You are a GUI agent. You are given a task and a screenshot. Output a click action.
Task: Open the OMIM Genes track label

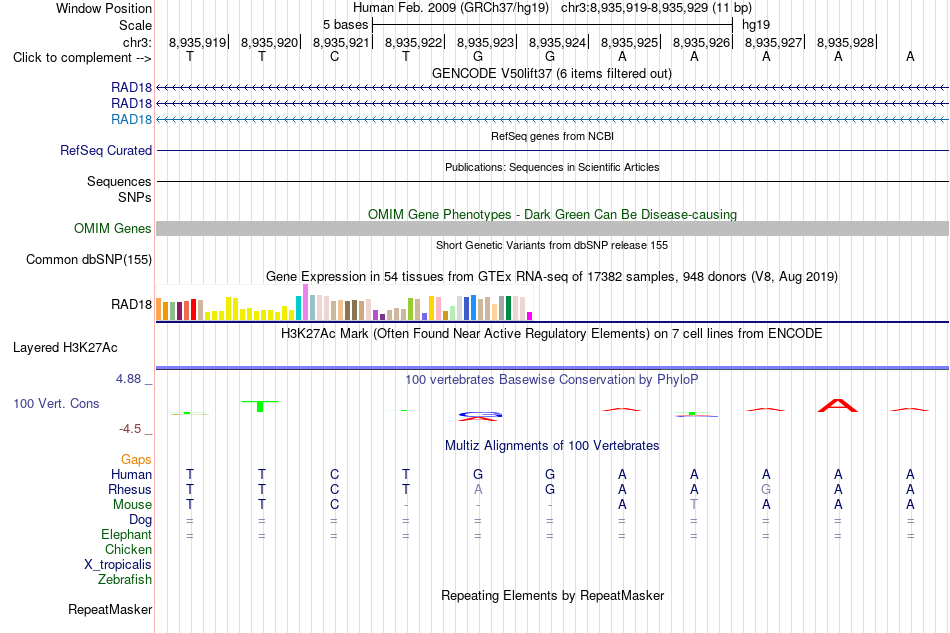pyautogui.click(x=113, y=228)
